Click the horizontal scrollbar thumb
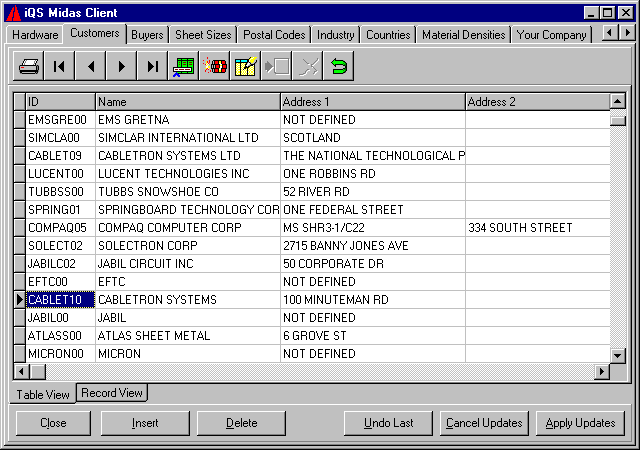The height and width of the screenshot is (450, 640). 38,372
